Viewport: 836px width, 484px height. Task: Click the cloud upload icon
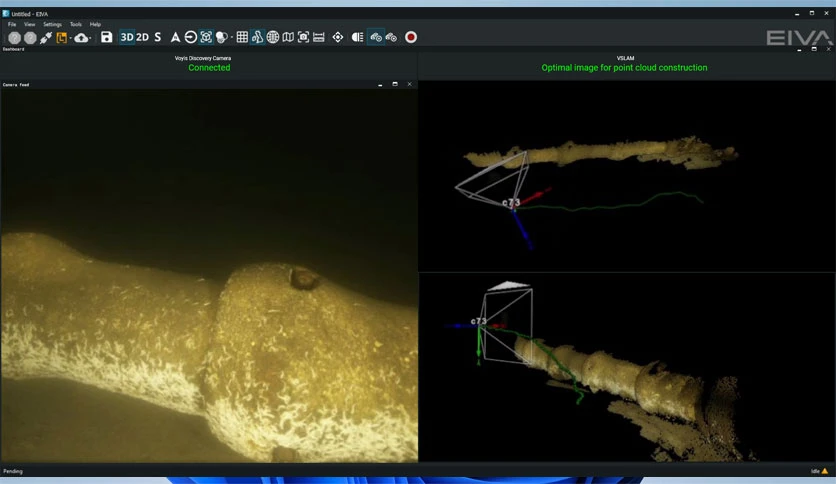click(x=81, y=37)
